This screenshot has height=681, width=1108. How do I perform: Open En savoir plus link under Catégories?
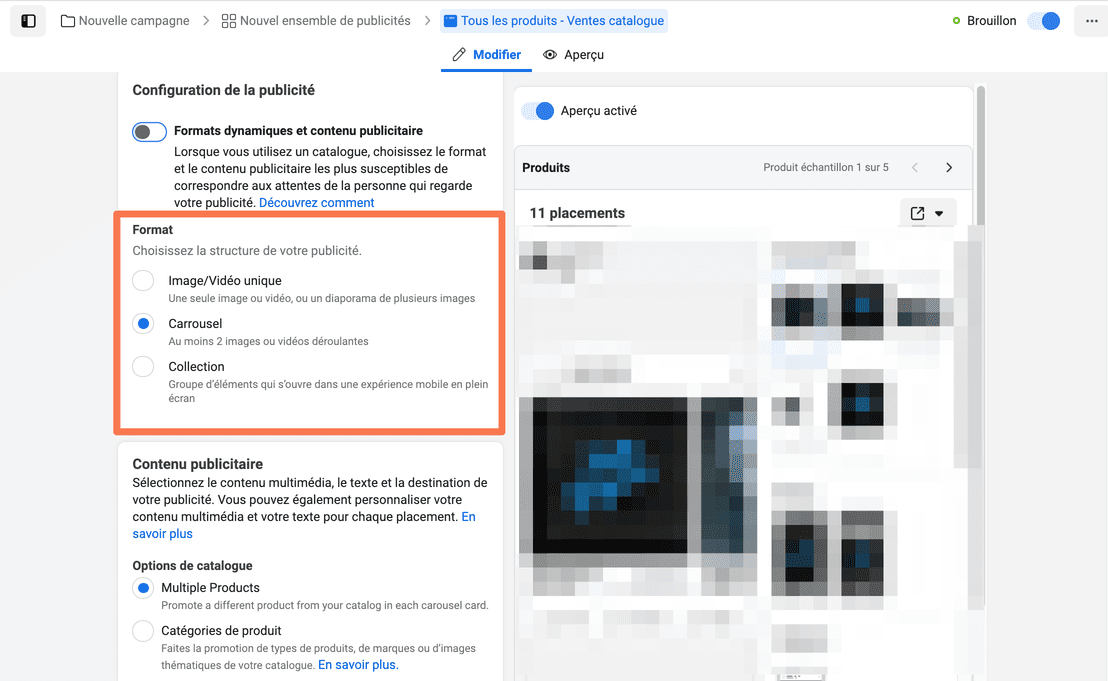click(358, 665)
